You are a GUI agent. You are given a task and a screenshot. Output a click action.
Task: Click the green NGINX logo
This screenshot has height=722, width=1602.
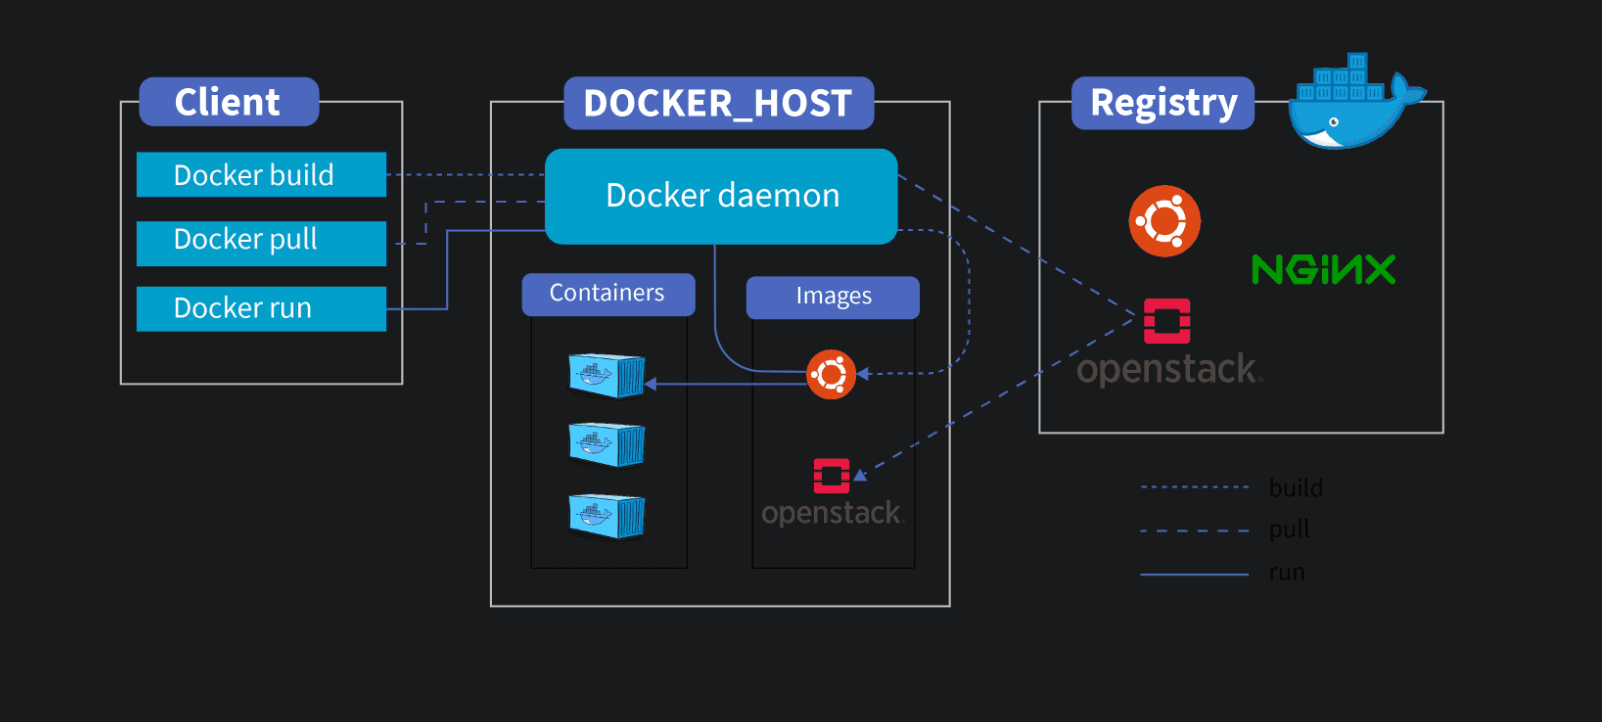1324,269
